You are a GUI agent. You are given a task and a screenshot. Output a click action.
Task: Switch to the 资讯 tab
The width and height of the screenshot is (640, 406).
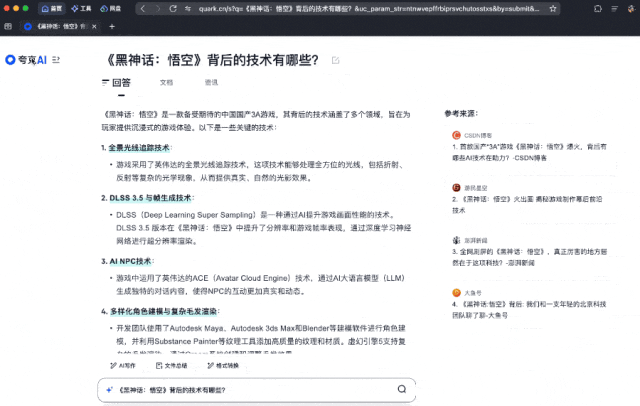(211, 82)
